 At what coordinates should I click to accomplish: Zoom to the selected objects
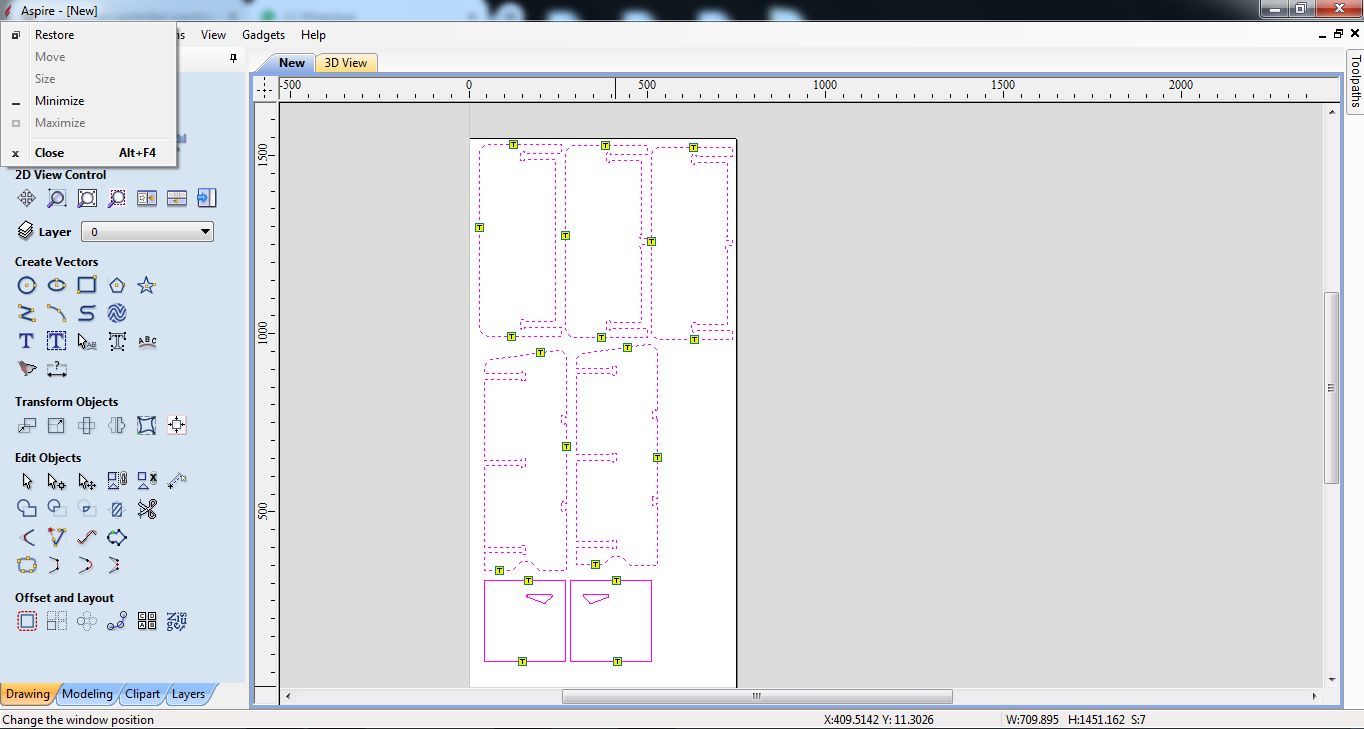coord(117,198)
